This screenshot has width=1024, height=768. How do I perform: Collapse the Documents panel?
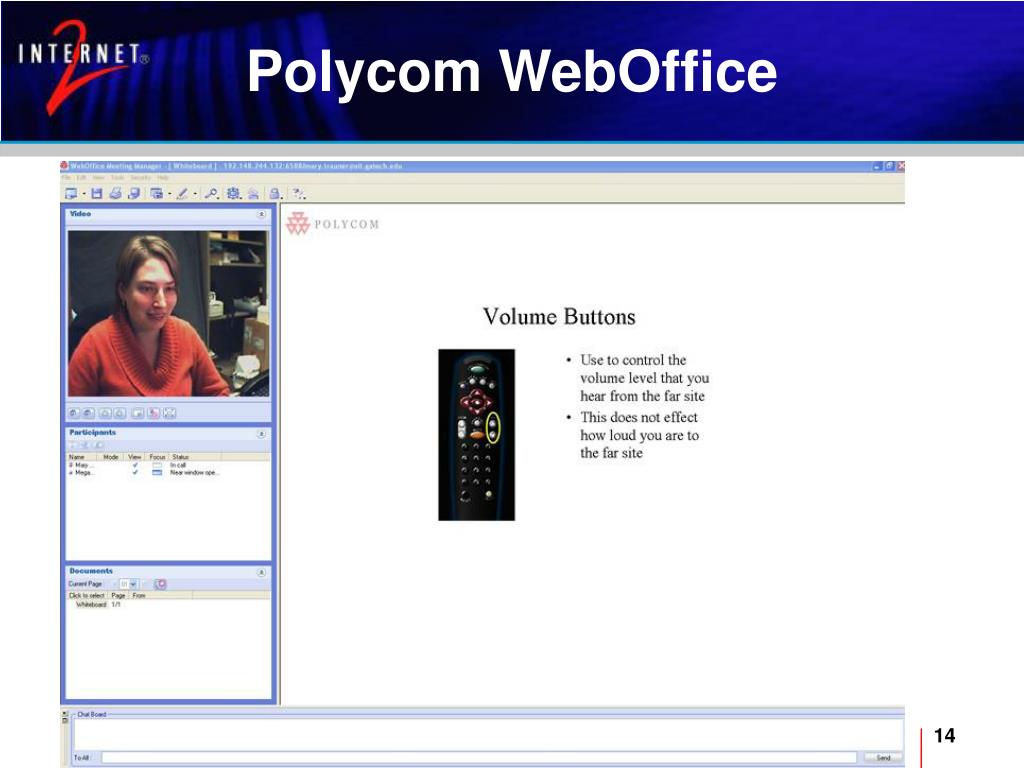point(261,572)
